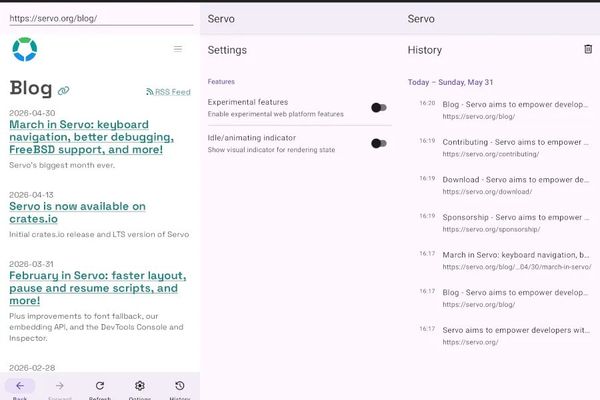Image resolution: width=600 pixels, height=400 pixels.
Task: Go back with the Back arrow button
Action: 20,388
